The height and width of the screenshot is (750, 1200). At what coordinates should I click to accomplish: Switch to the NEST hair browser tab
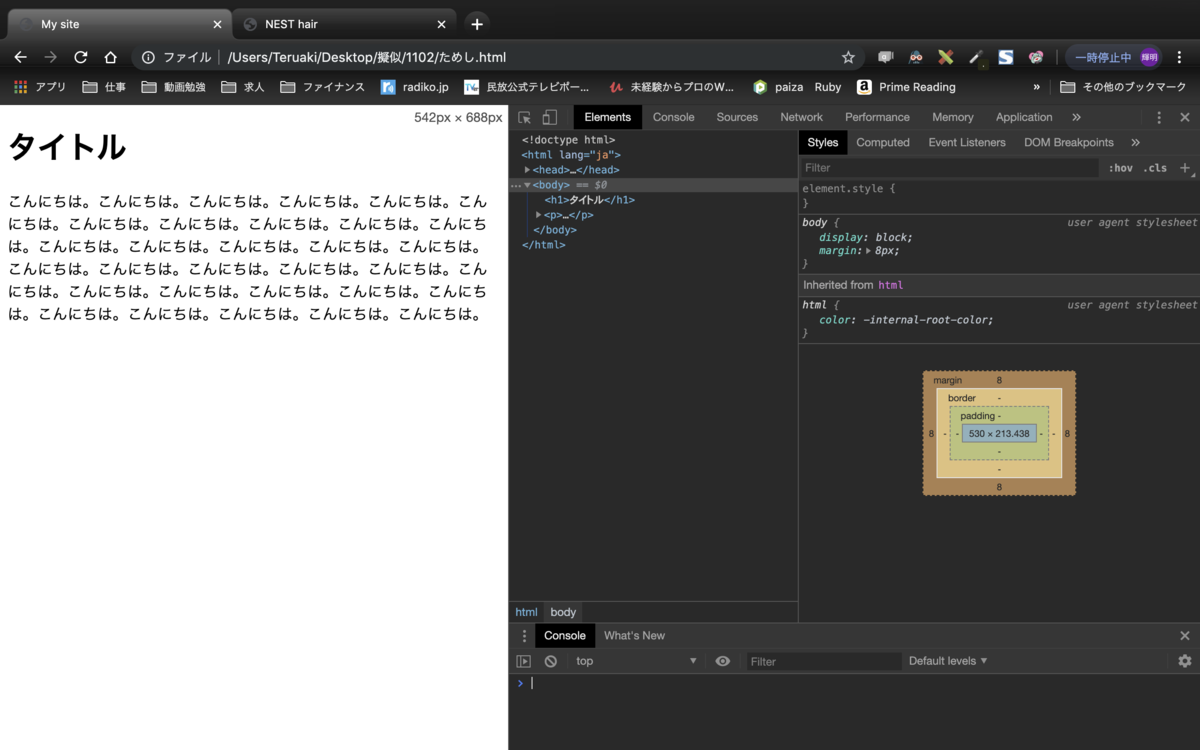[x=344, y=24]
